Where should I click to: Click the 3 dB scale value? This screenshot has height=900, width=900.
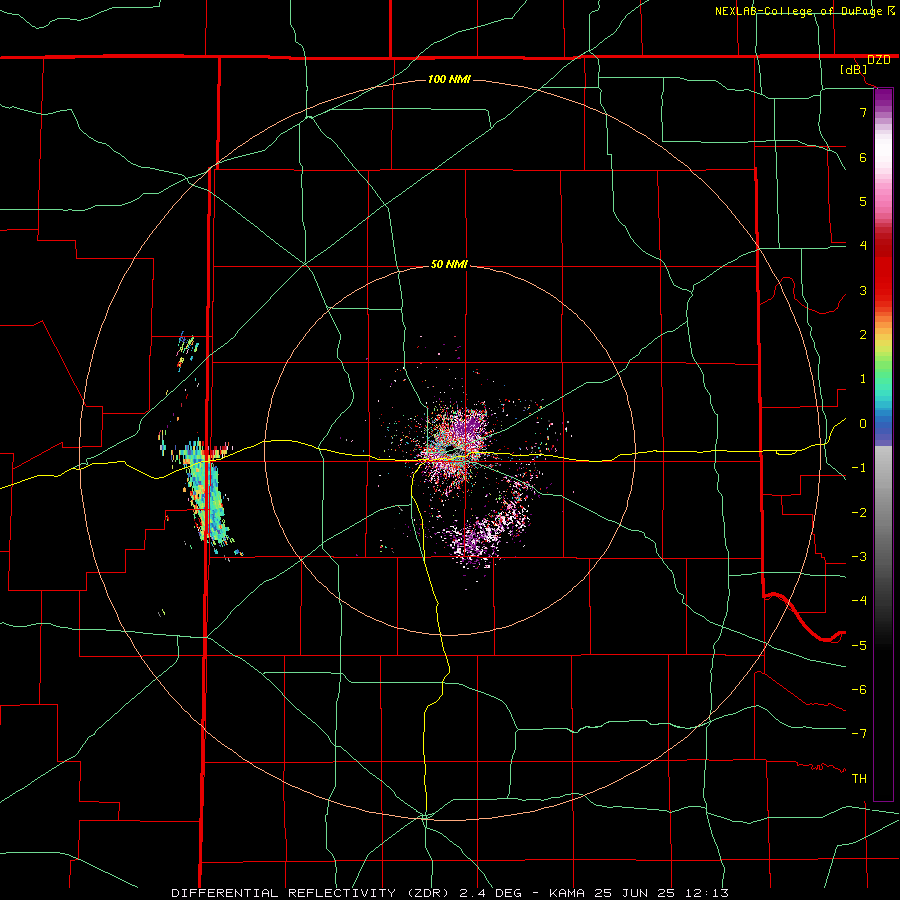(863, 290)
